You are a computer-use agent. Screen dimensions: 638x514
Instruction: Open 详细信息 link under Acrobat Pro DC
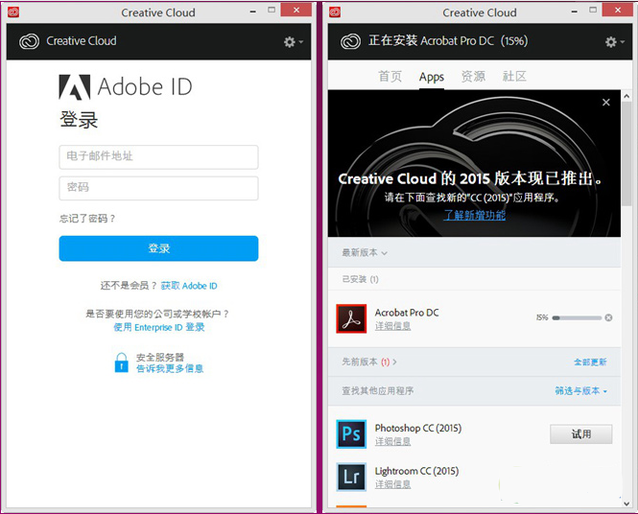[x=393, y=326]
